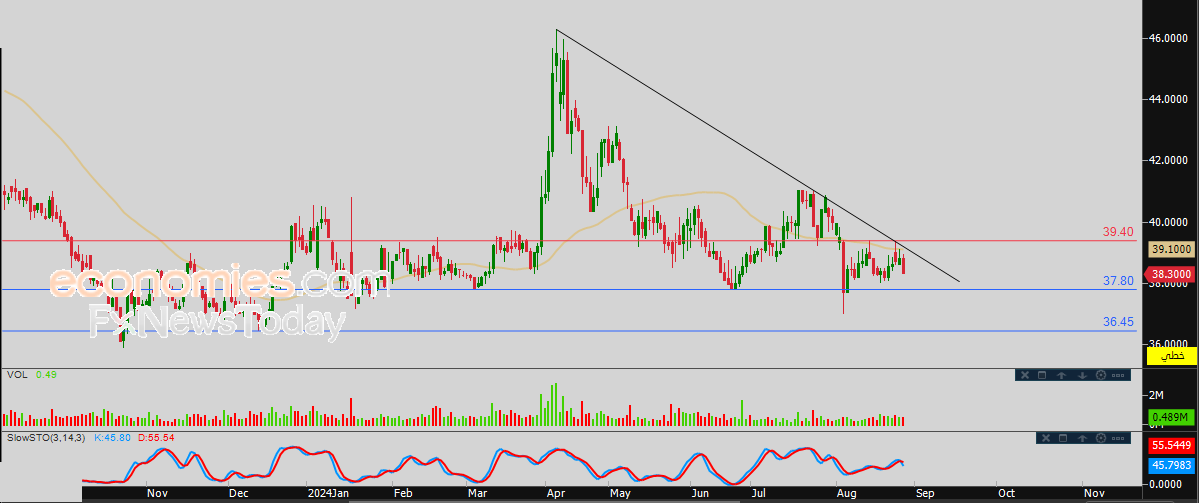This screenshot has width=1199, height=503.
Task: Open SlowSTO panel more options dots
Action: click(x=1118, y=438)
